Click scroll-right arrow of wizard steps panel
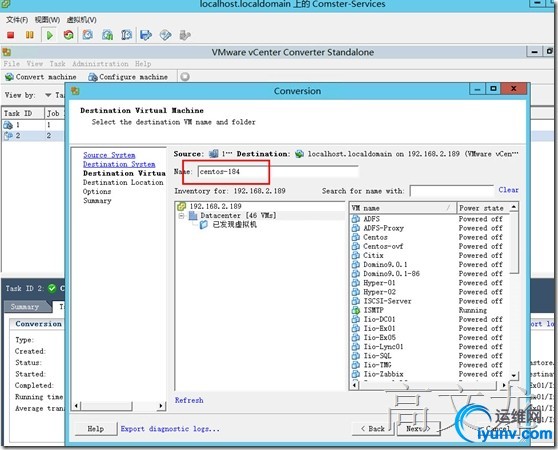 click(161, 406)
